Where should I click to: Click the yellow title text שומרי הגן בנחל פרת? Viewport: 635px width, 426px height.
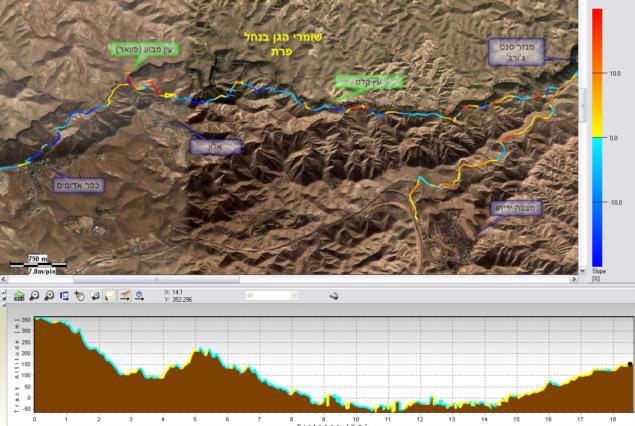[283, 44]
